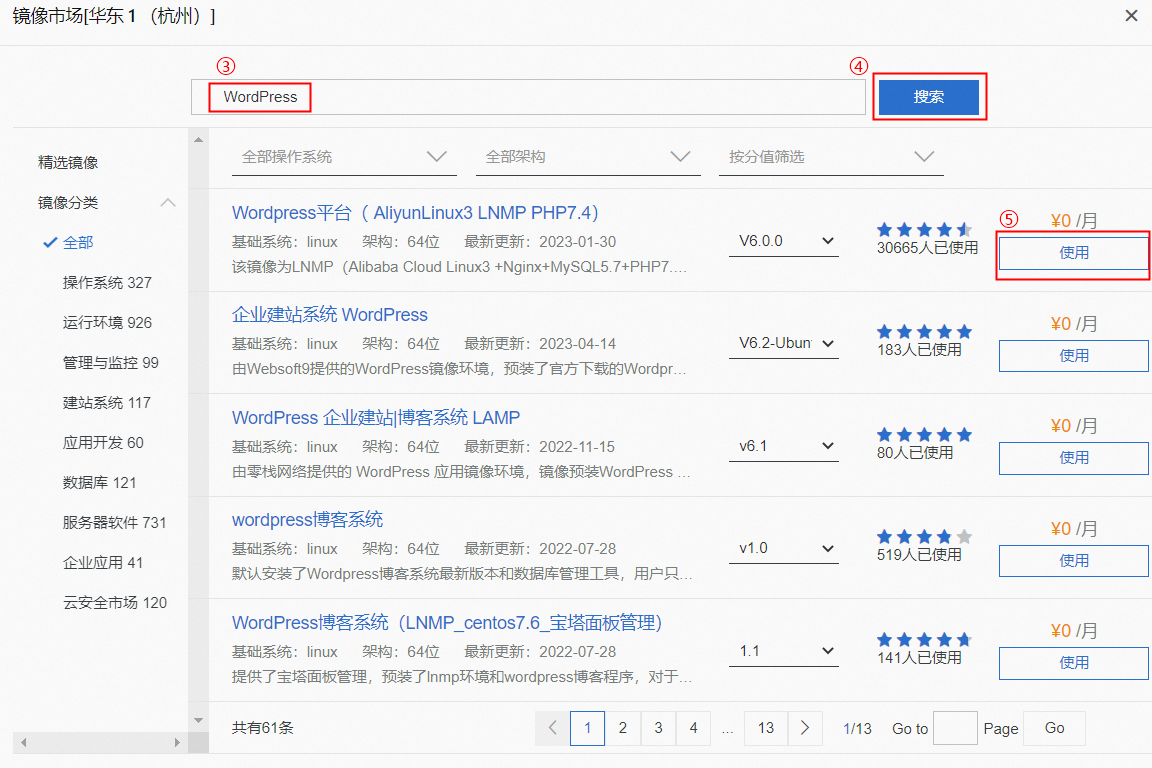Click the Go to page number field
1152x768 pixels.
point(955,728)
